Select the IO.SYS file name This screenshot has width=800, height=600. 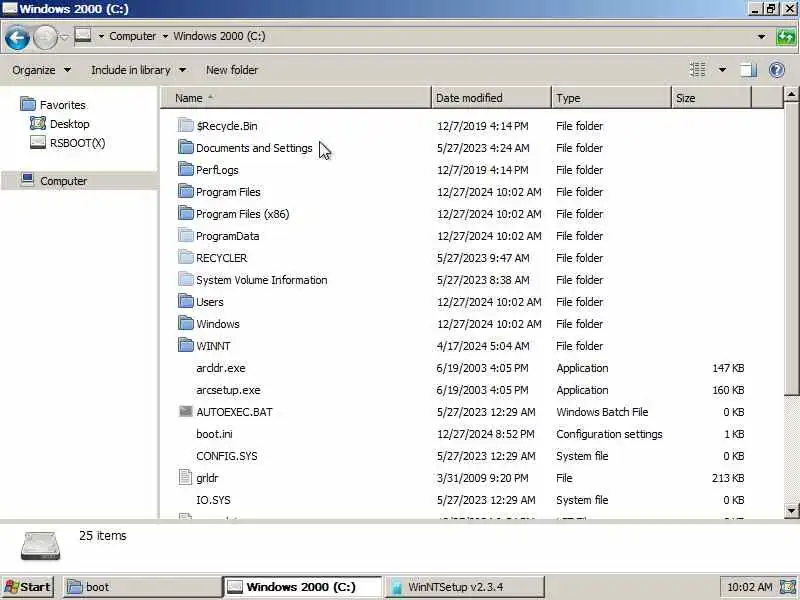213,499
